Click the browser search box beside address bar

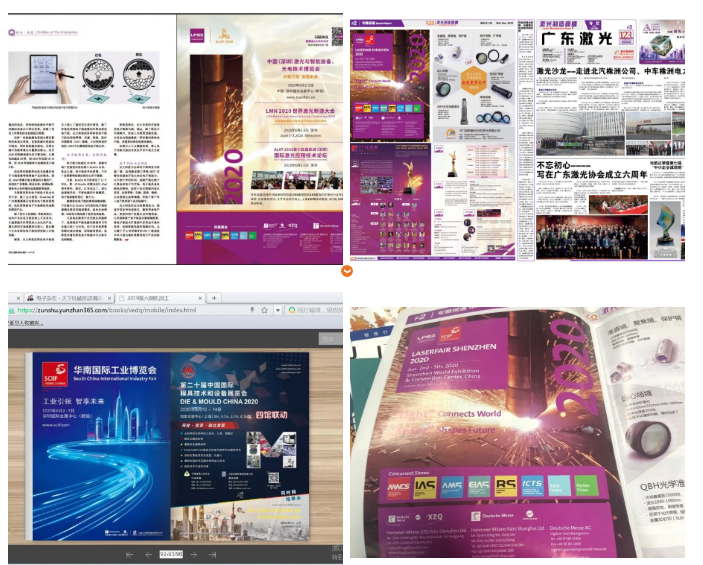click(315, 310)
